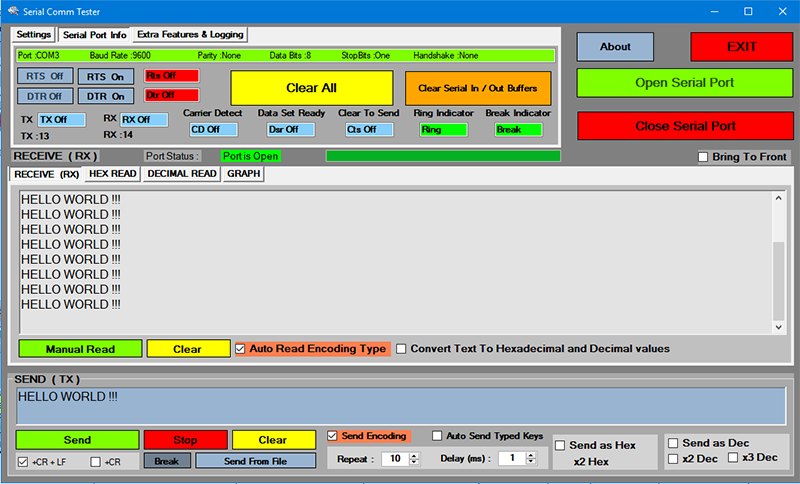
Task: Switch to the HEX READ tab
Action: (x=112, y=174)
